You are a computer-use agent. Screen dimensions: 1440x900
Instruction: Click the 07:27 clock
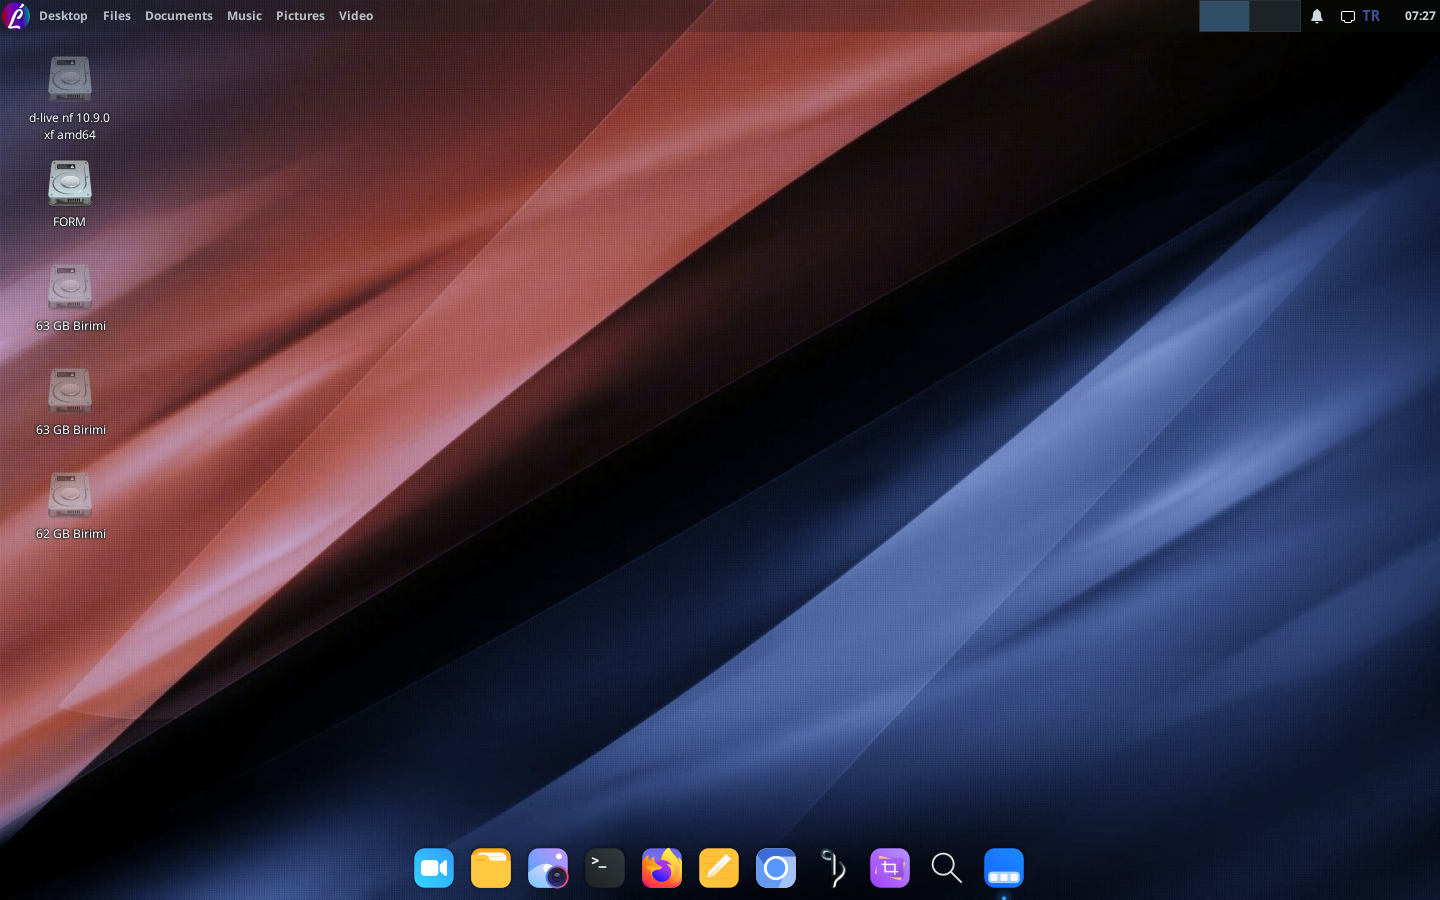pos(1420,16)
